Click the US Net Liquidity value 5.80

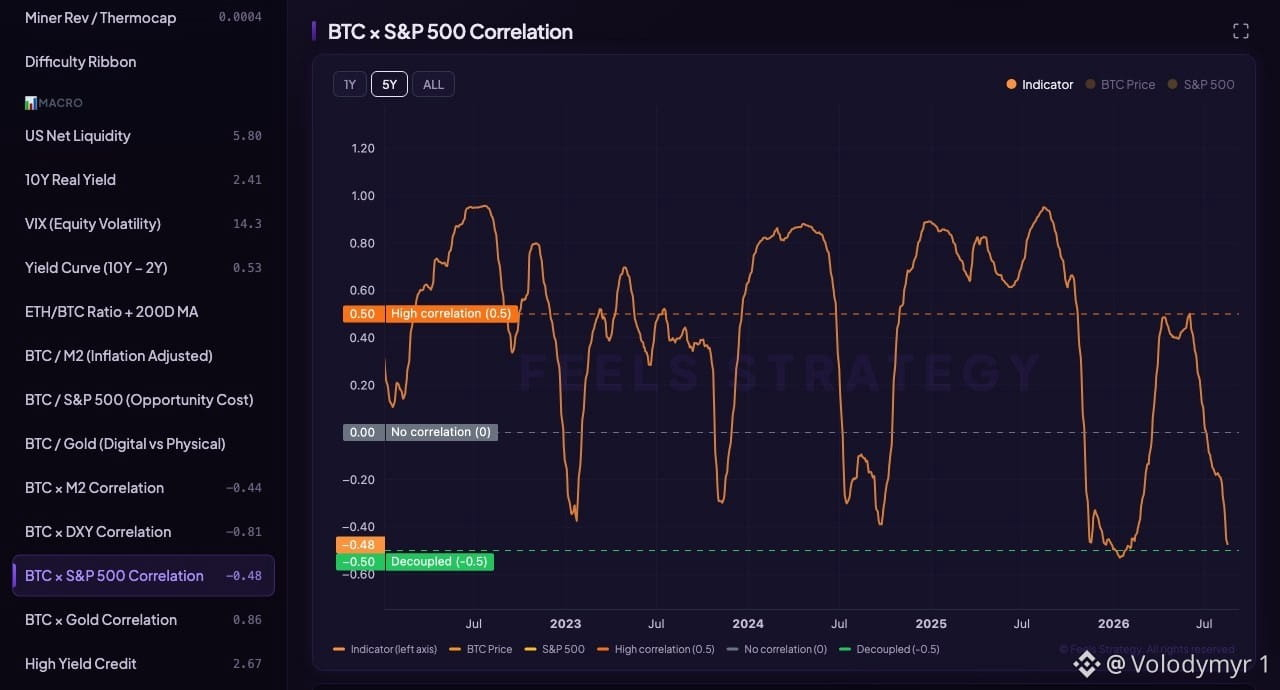coord(247,136)
